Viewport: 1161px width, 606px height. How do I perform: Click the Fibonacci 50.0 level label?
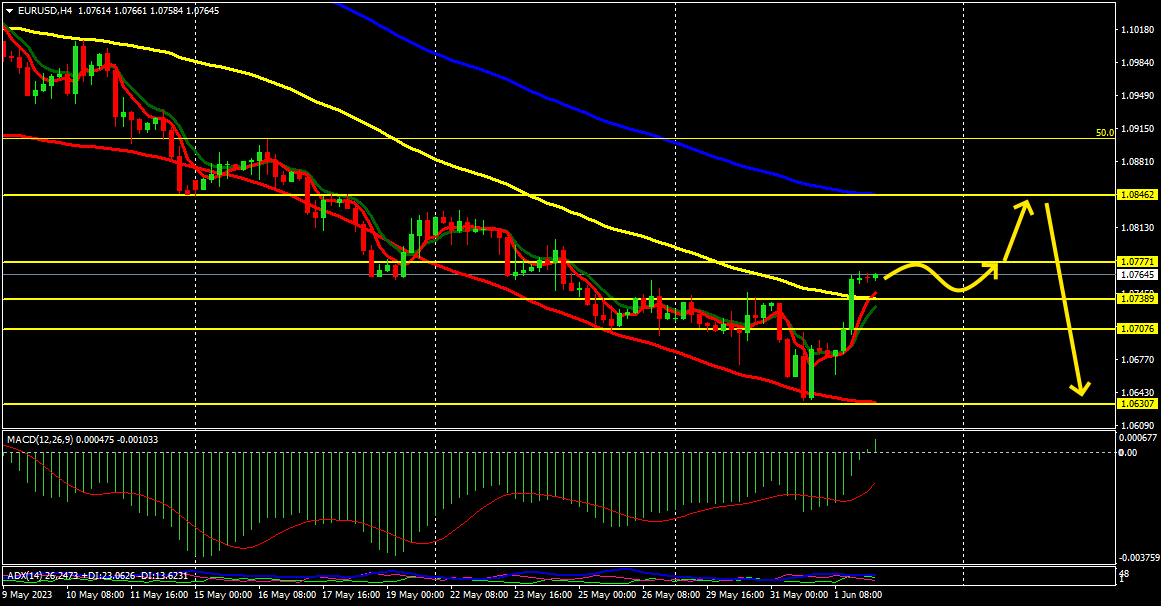[1104, 132]
